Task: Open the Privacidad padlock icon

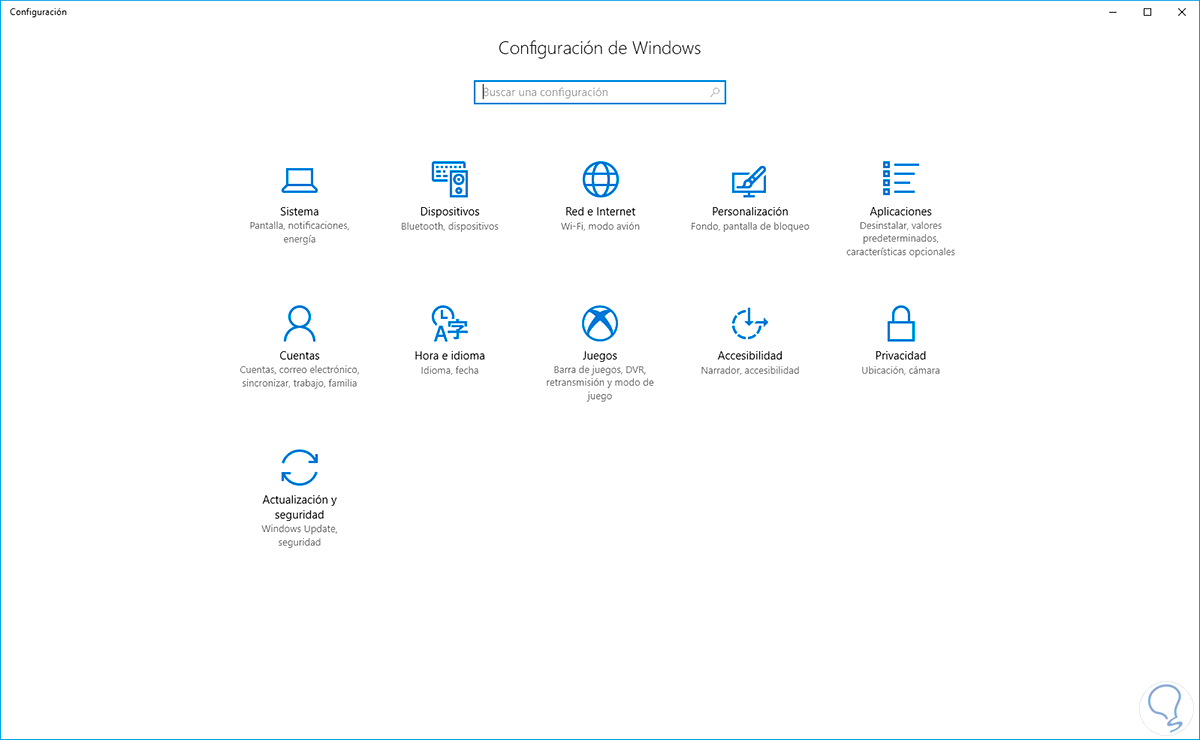Action: coord(900,323)
